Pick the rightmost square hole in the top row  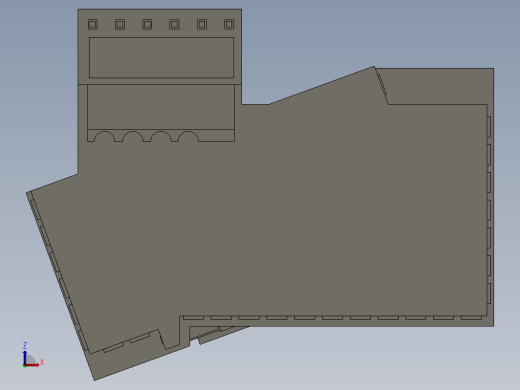[x=229, y=24]
